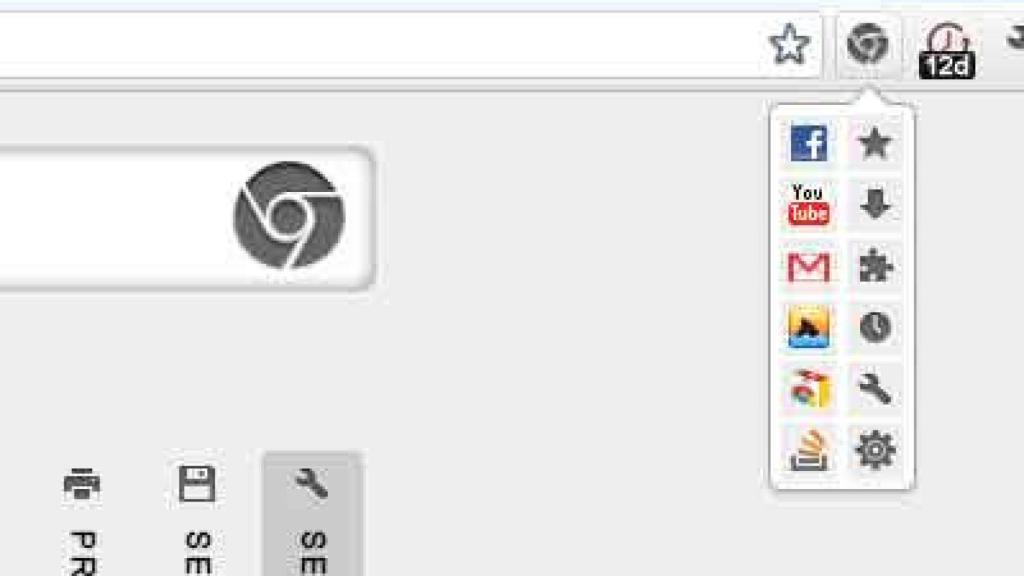Open Downloads via the arrow icon

click(x=874, y=204)
